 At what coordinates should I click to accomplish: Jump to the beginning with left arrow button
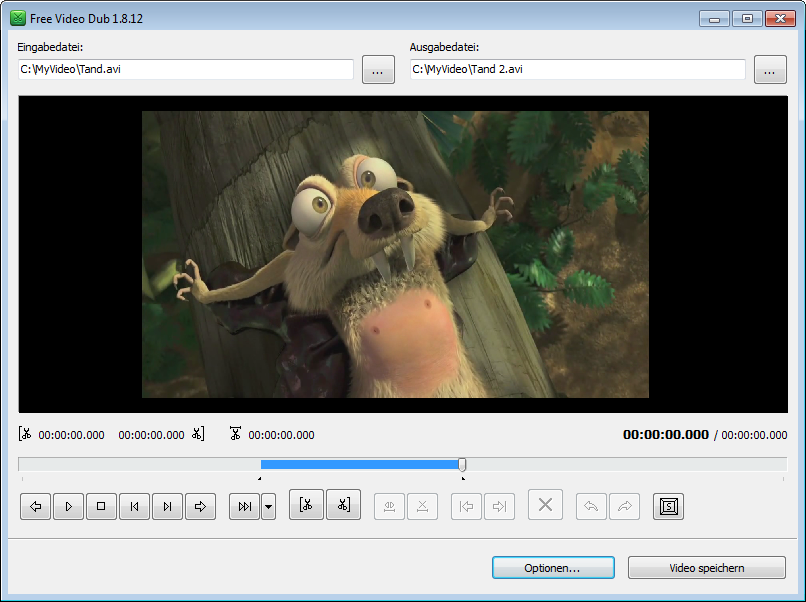coord(36,507)
